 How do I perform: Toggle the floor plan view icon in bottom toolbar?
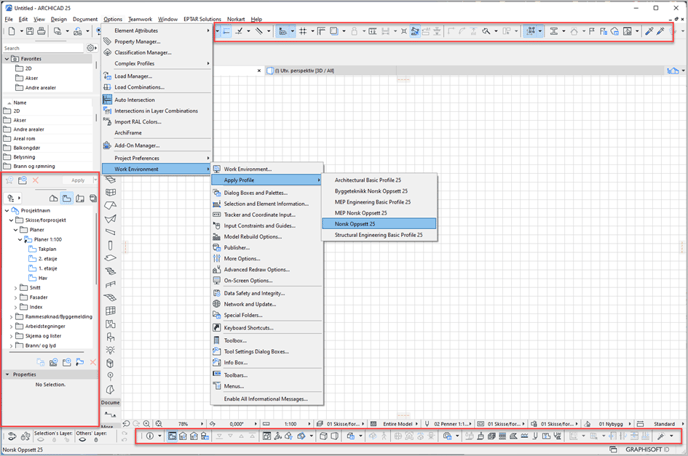[x=172, y=436]
